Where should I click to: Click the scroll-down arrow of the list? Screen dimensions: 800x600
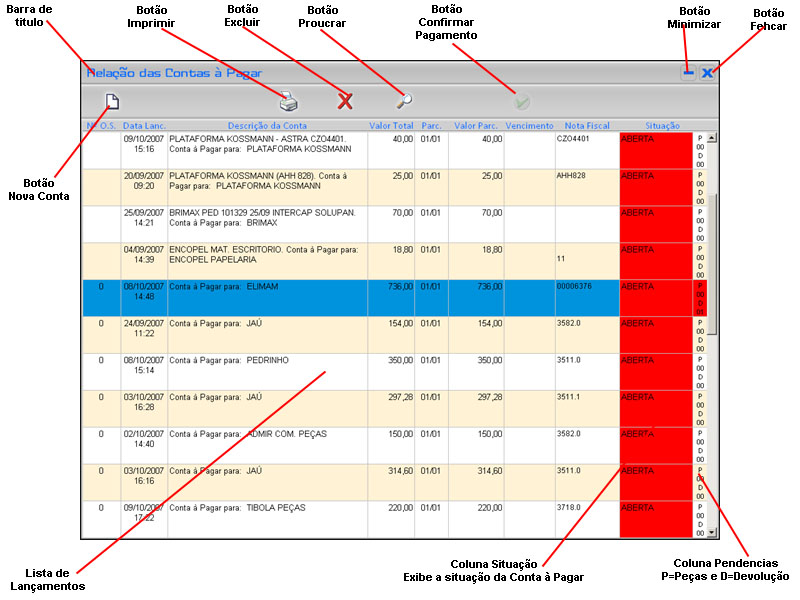pos(712,533)
